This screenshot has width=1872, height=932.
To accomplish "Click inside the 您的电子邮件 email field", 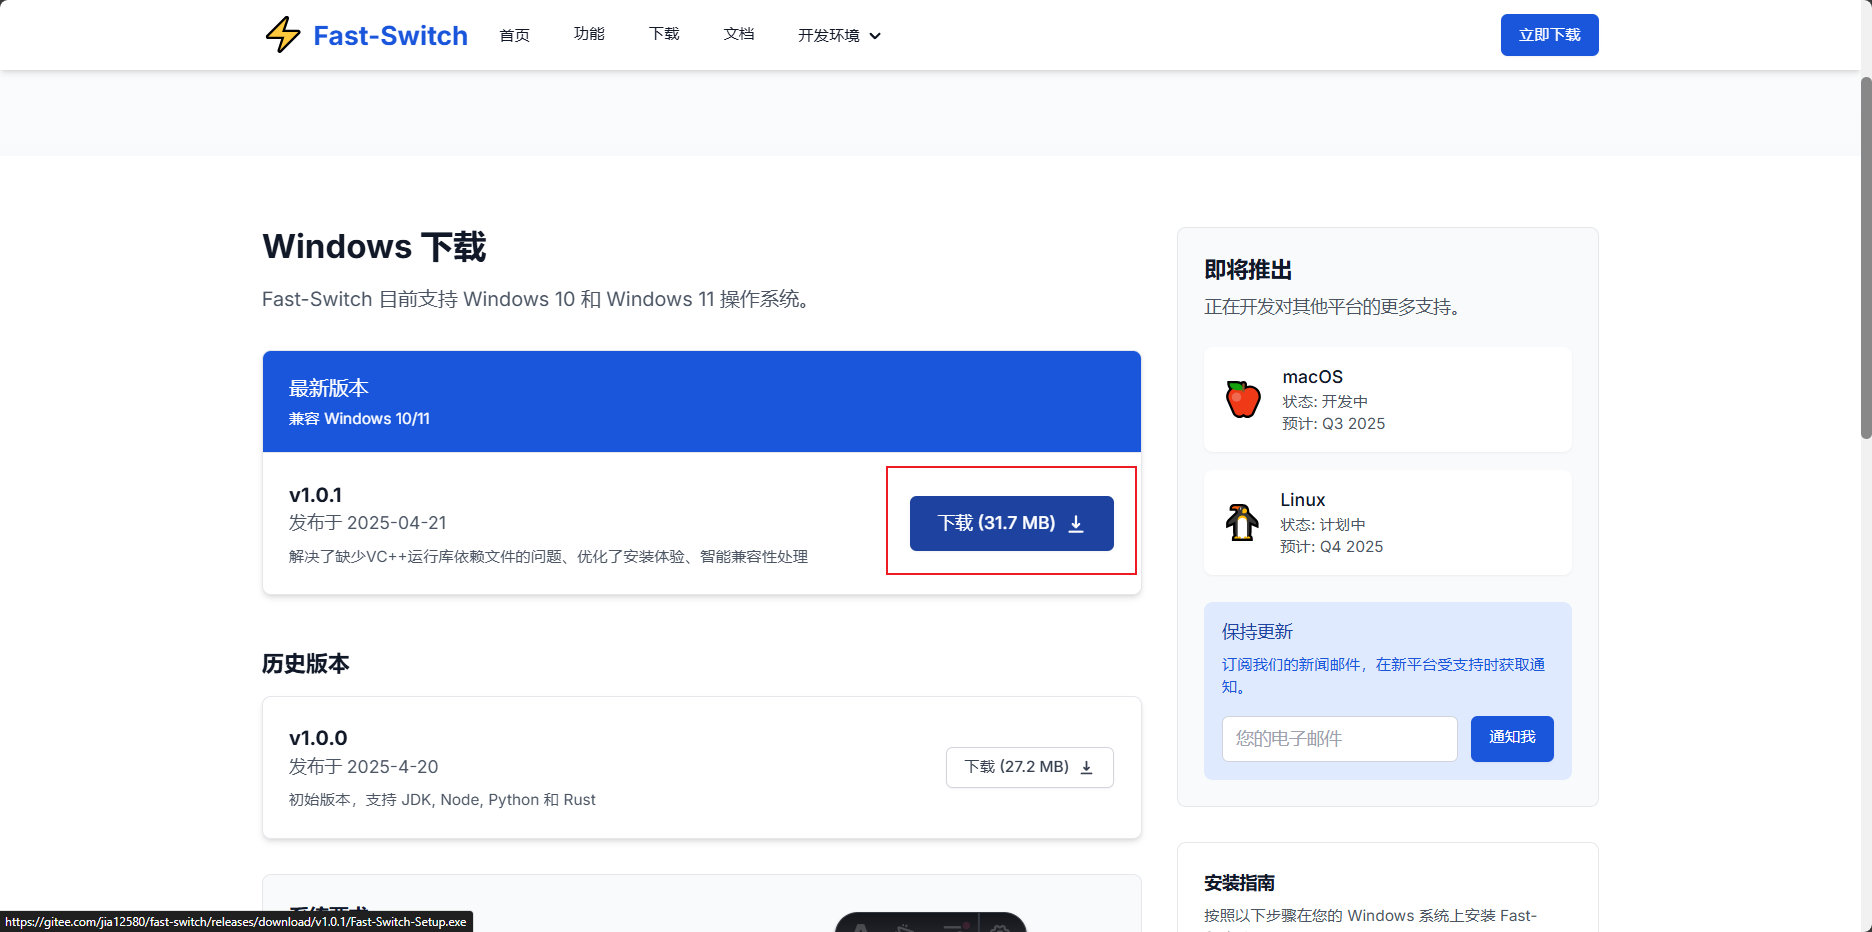I will [1339, 738].
